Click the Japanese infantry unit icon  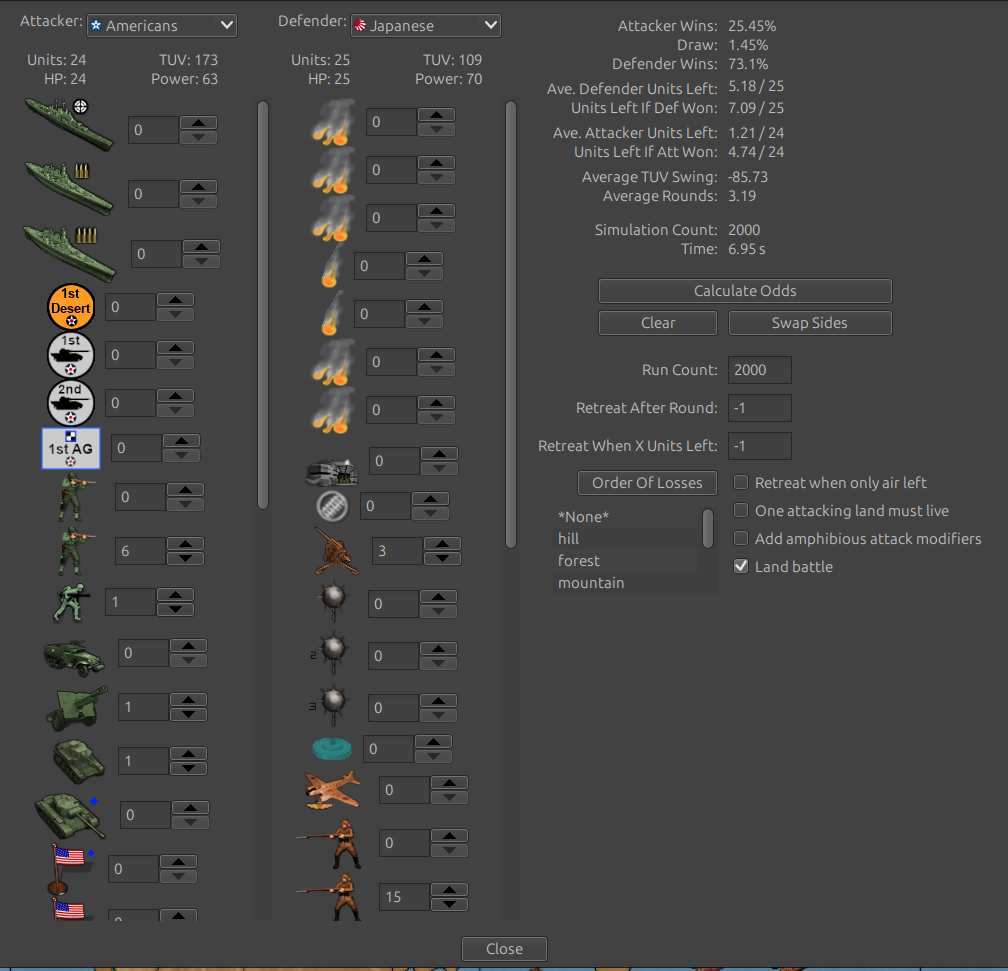(331, 895)
